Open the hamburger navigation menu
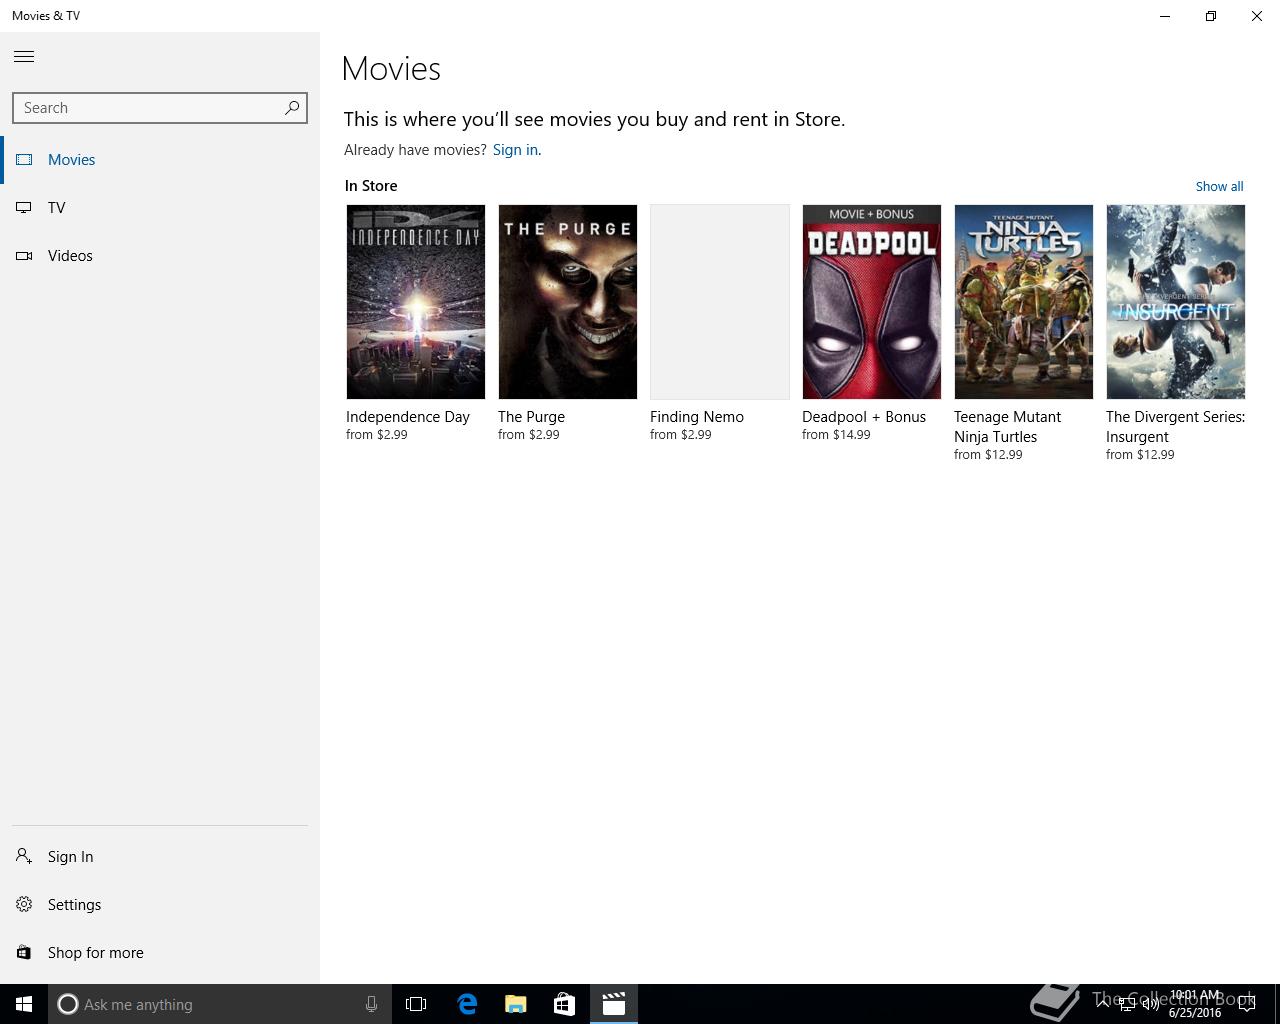 tap(24, 57)
